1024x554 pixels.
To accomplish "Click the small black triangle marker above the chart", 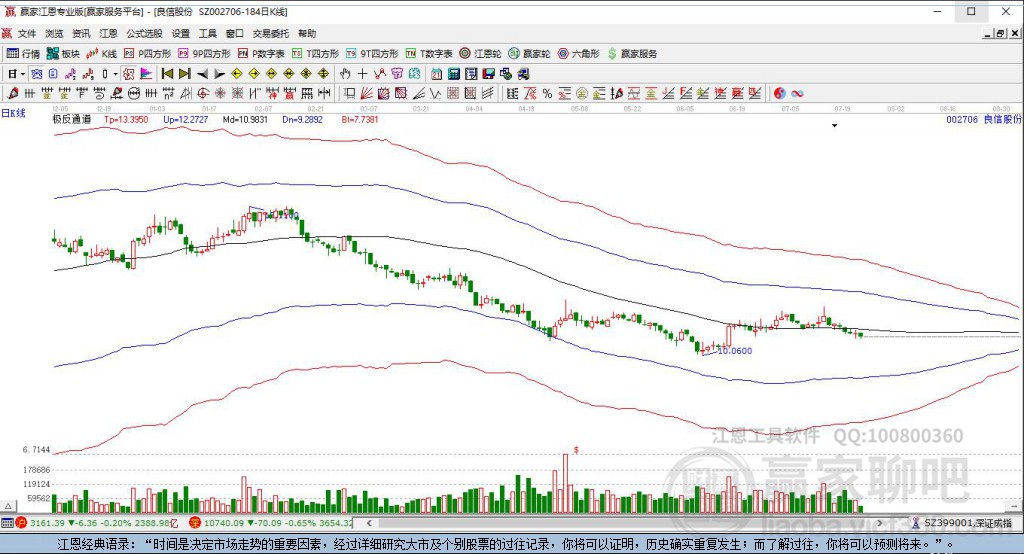I will 835,125.
